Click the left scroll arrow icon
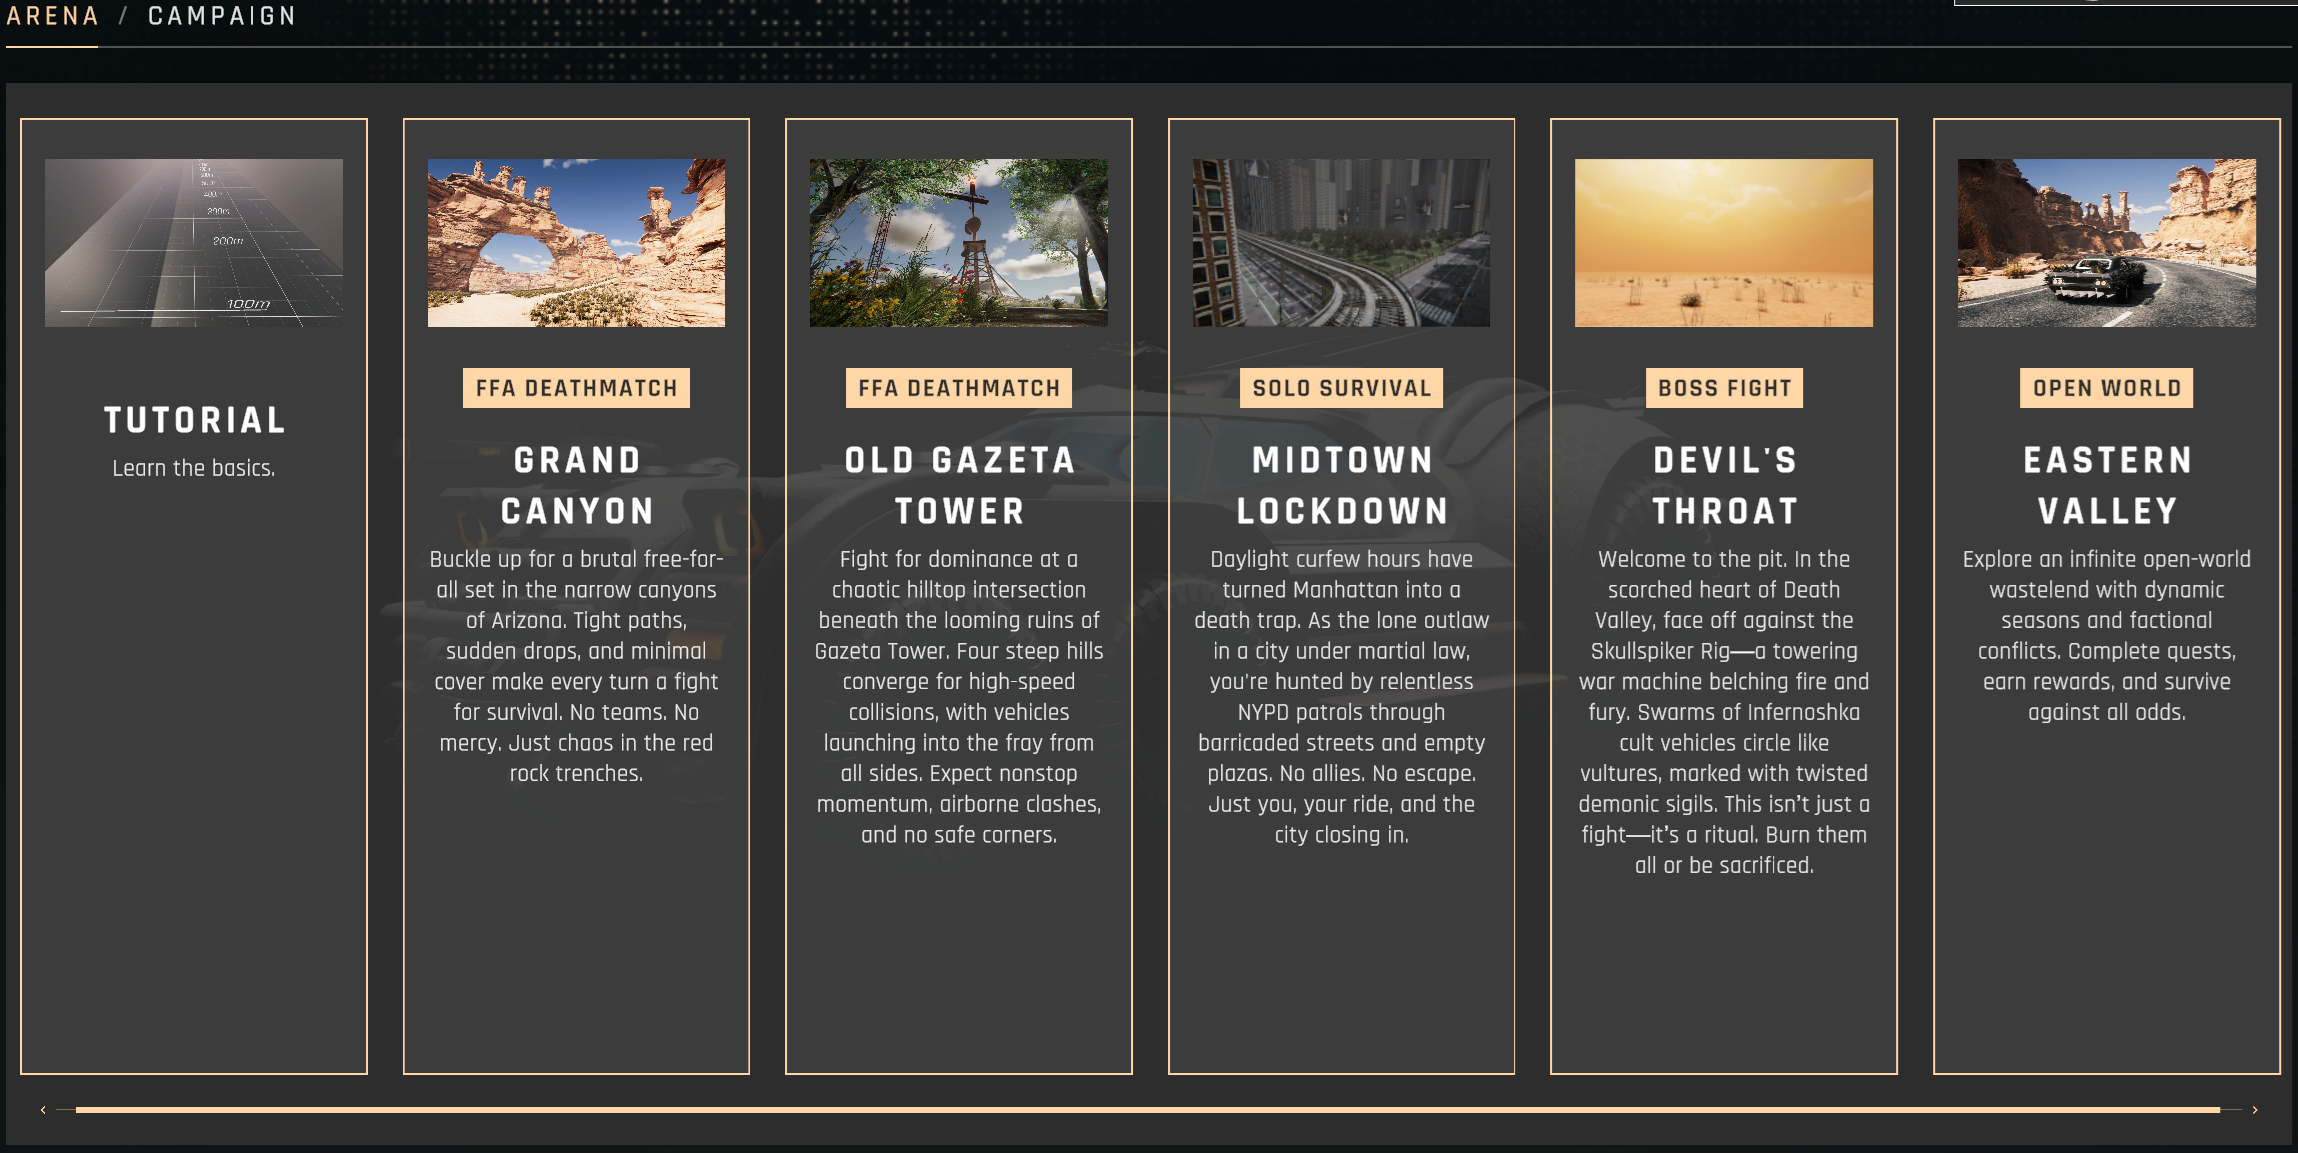Screen dimensions: 2298x1153 point(43,1110)
